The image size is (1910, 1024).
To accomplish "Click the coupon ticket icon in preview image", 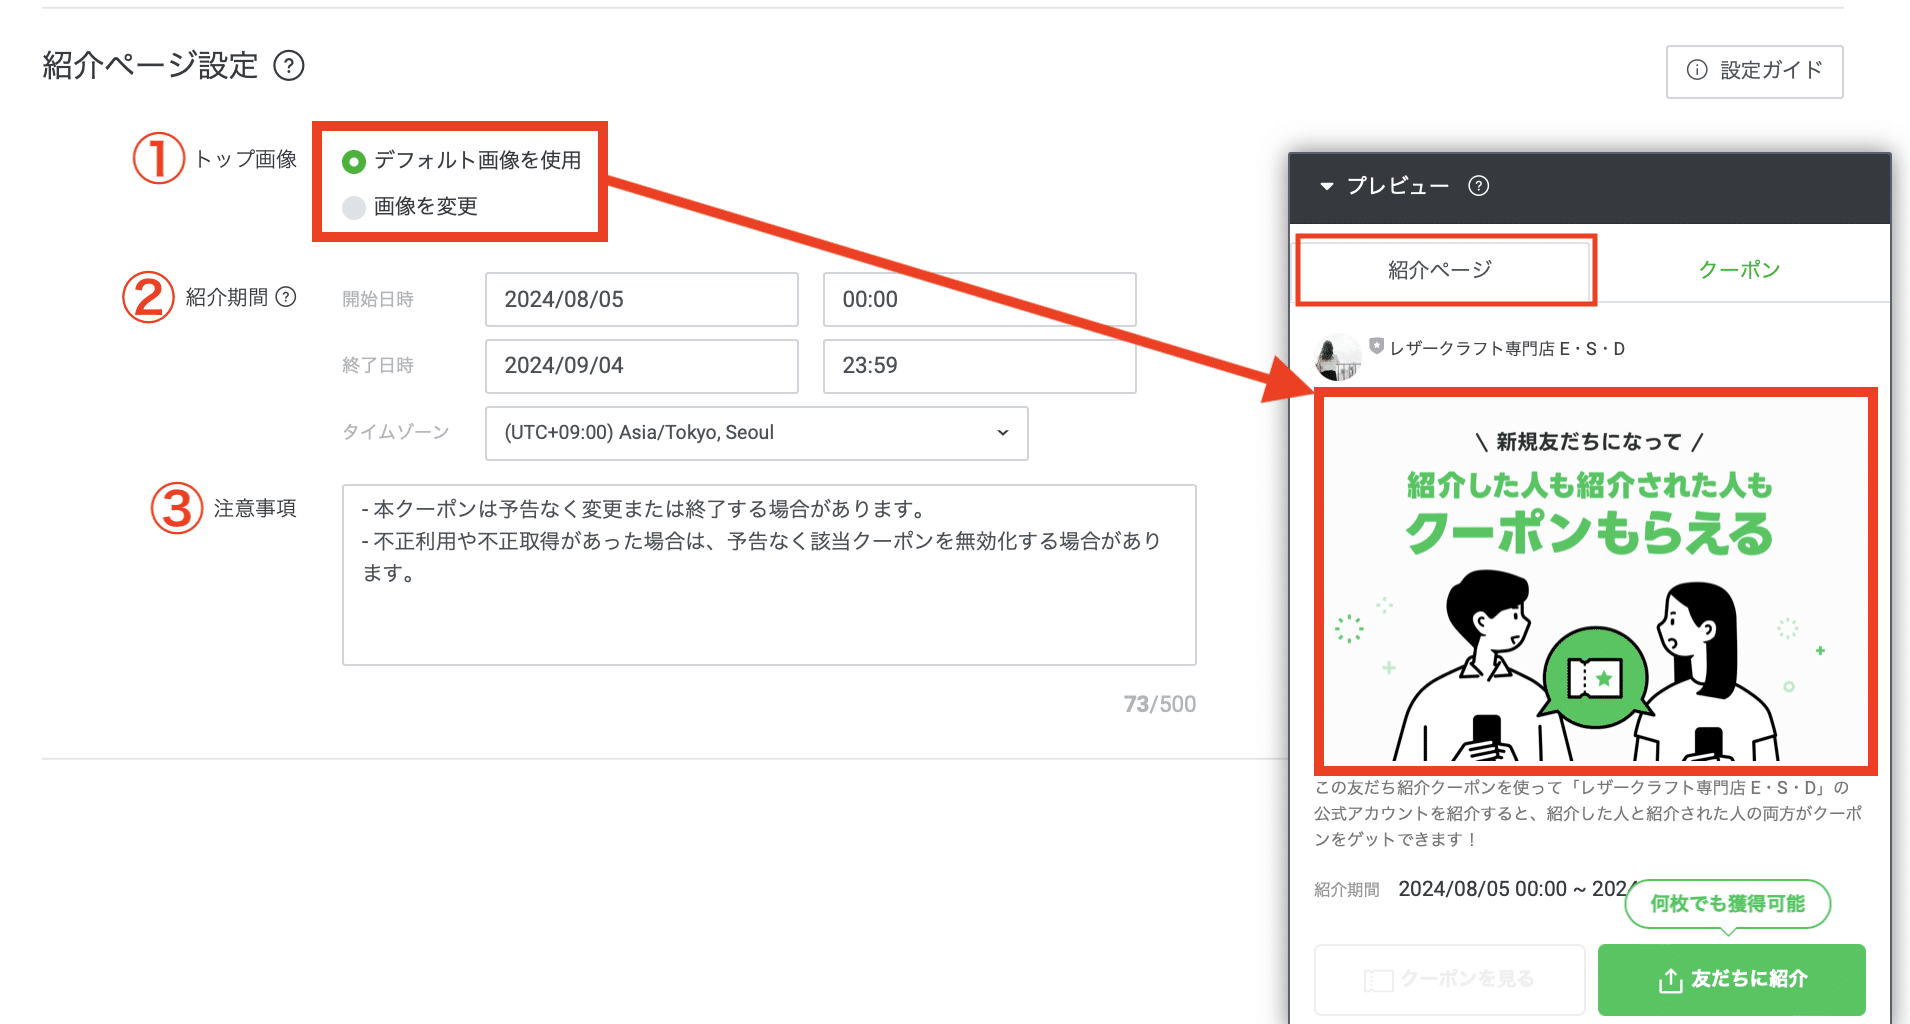I will coord(1595,678).
